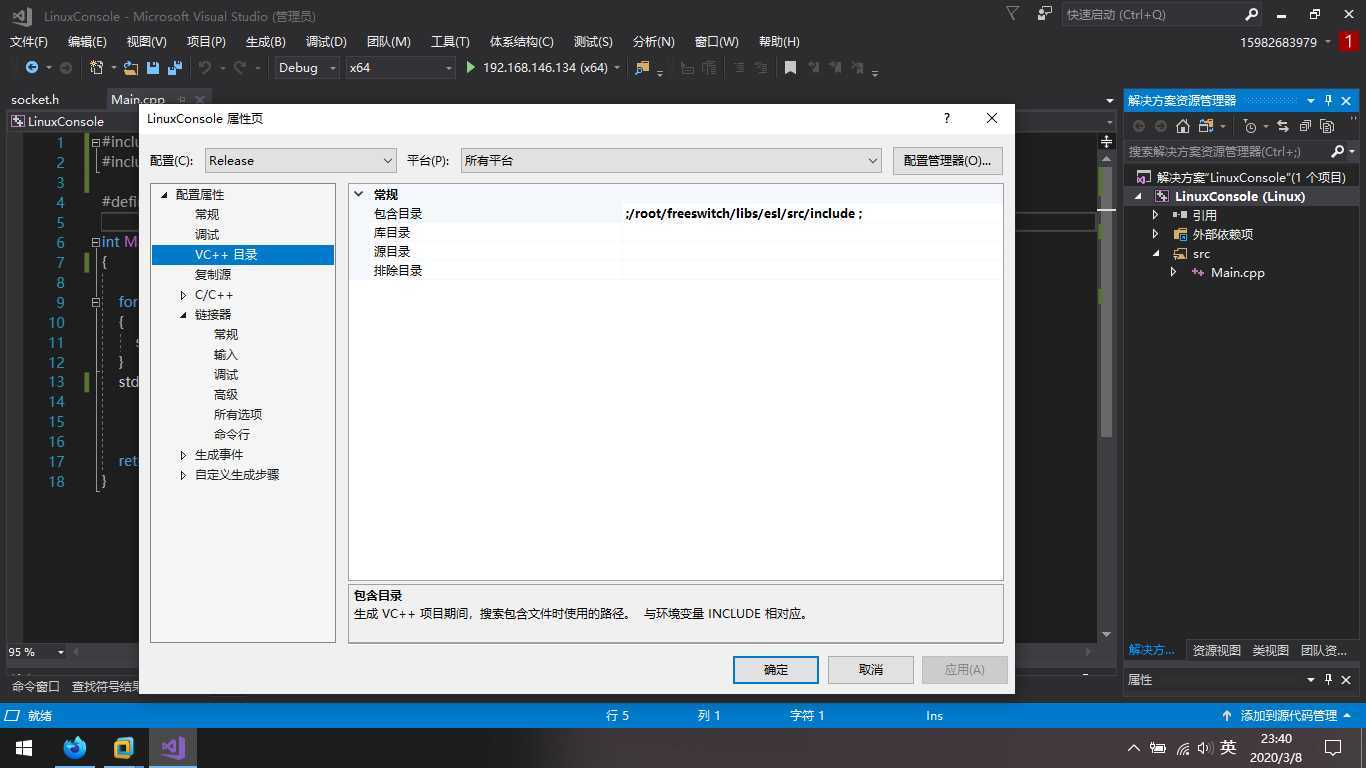The height and width of the screenshot is (768, 1366).
Task: Switch to the 类视图 tab
Action: click(x=1270, y=650)
